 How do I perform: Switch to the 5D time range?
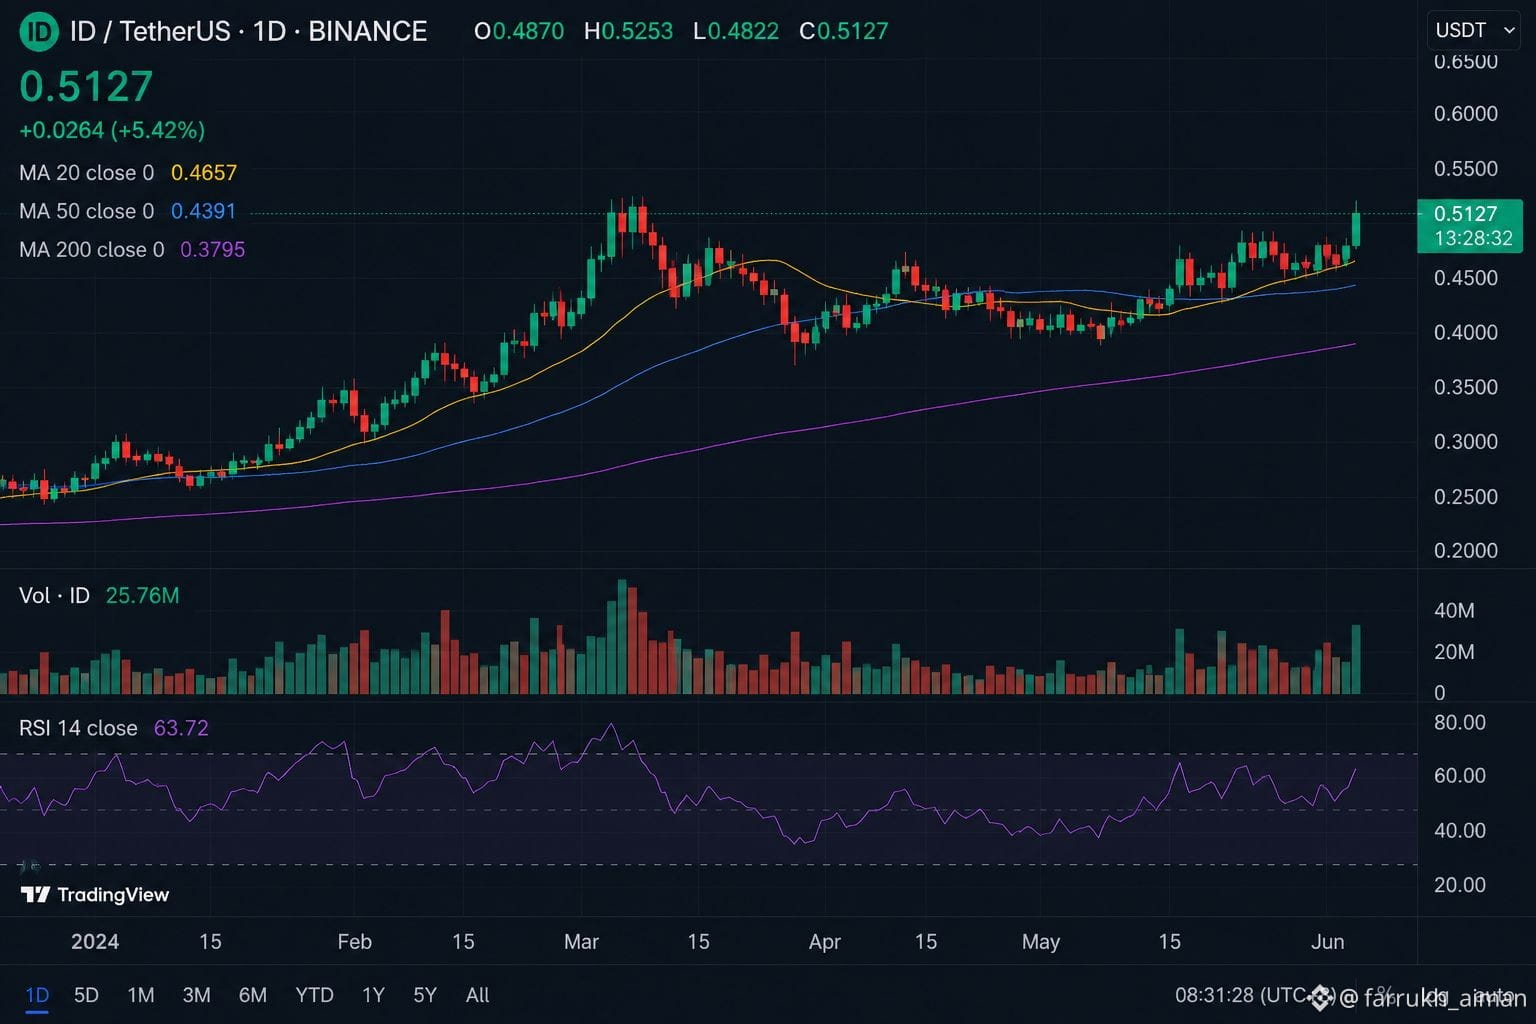coord(87,995)
